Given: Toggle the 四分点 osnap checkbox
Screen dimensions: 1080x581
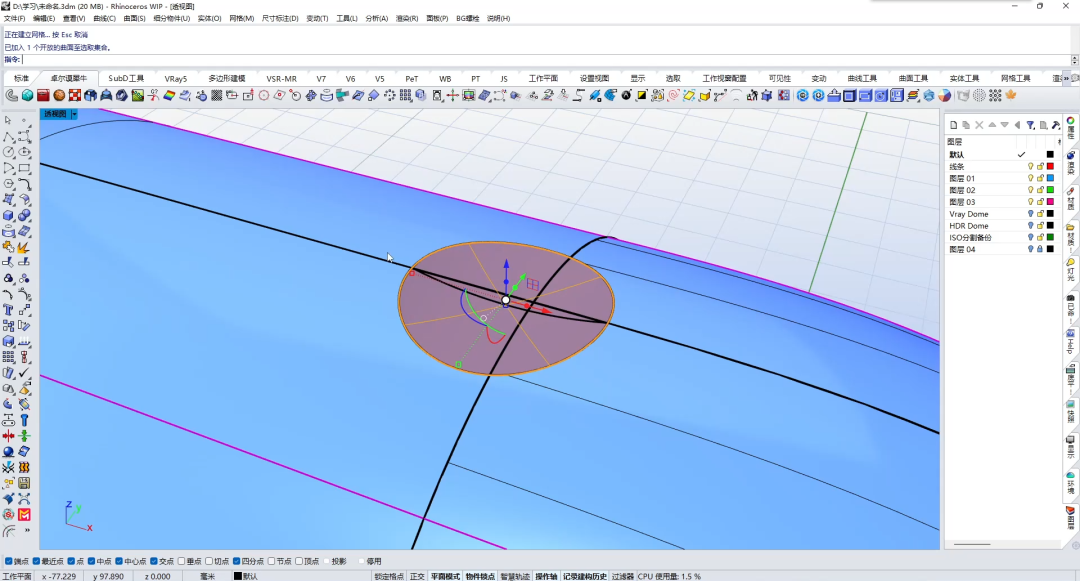Looking at the screenshot, I should click(237, 561).
